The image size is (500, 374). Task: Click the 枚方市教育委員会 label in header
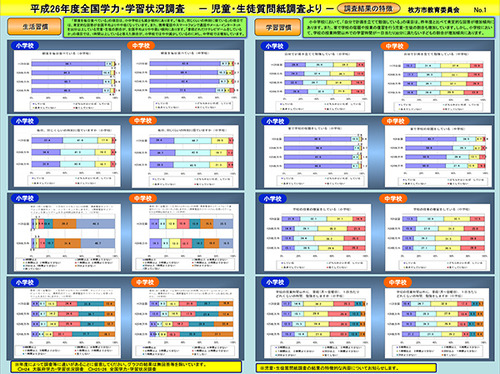coord(433,10)
